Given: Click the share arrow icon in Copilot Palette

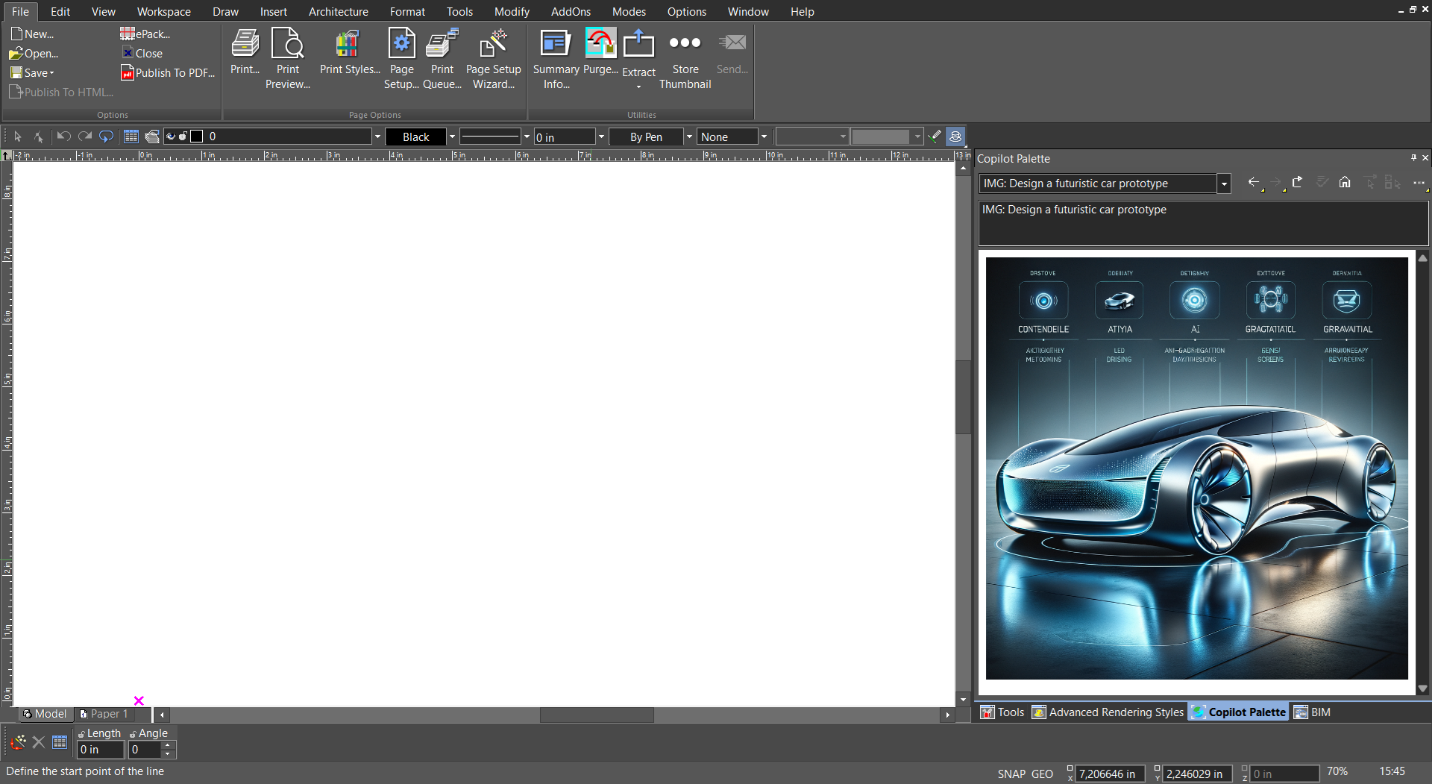Looking at the screenshot, I should 1298,182.
